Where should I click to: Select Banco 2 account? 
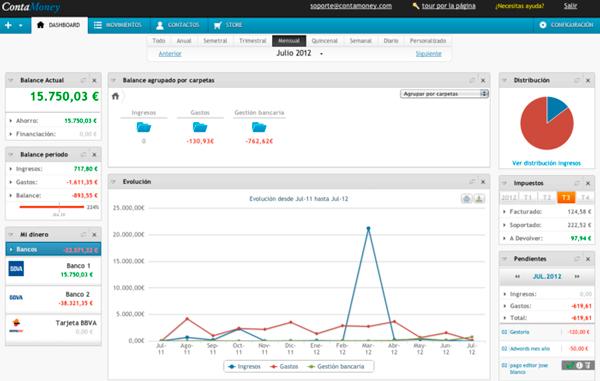53,299
